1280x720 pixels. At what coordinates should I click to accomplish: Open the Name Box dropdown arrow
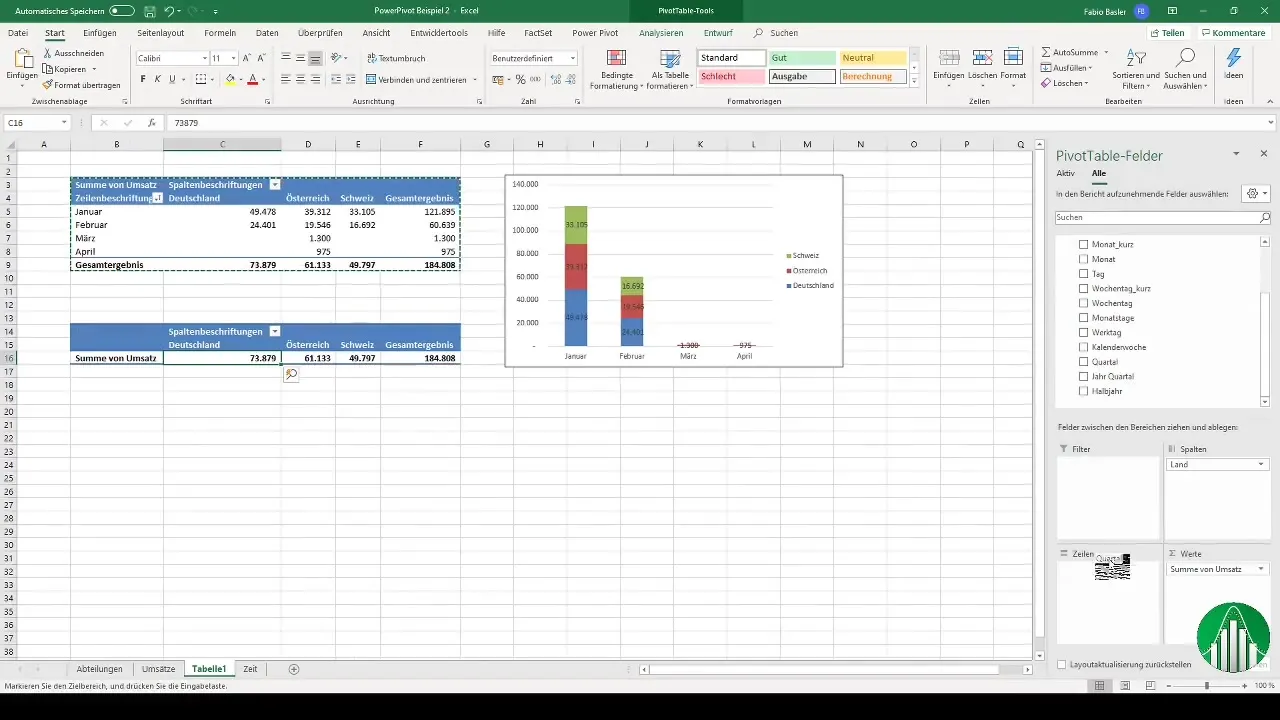pyautogui.click(x=64, y=123)
